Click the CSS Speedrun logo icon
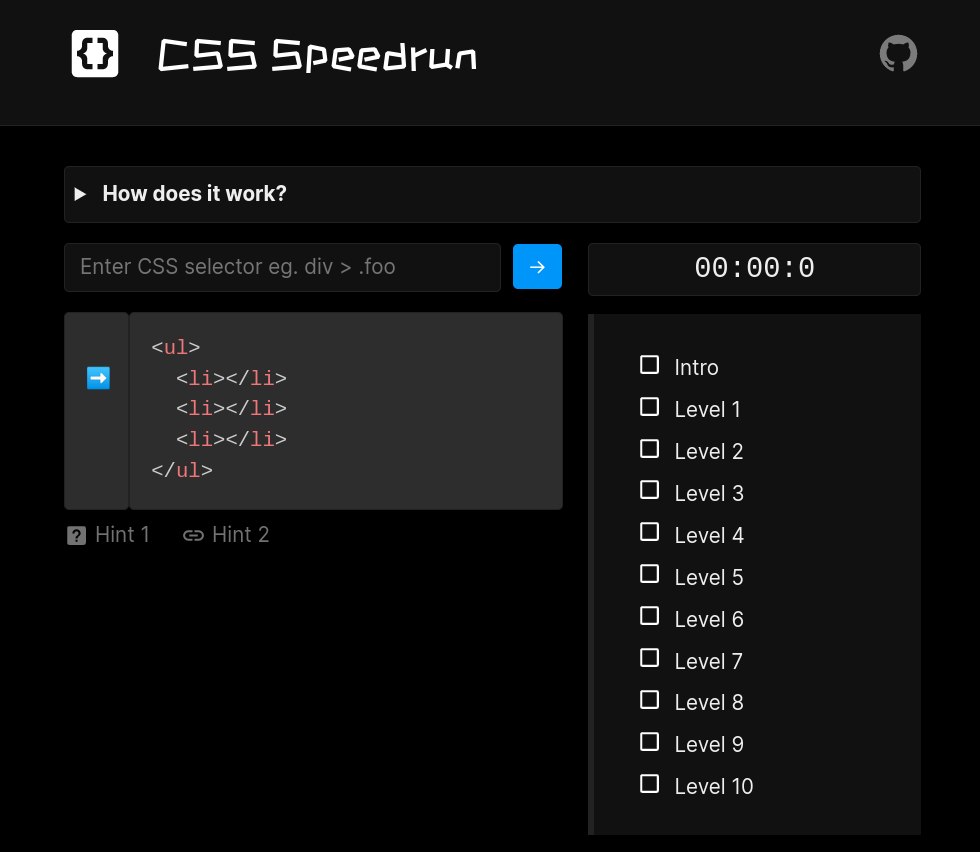The width and height of the screenshot is (980, 852). pos(94,53)
